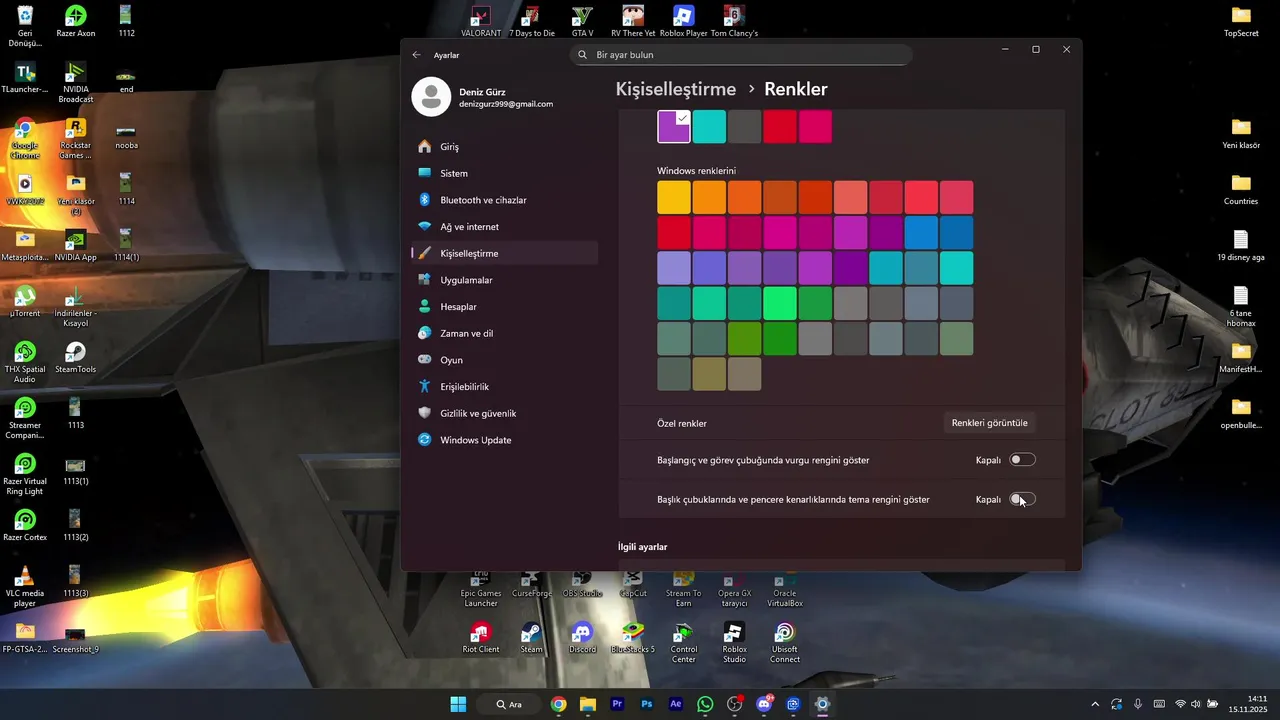Screen dimensions: 1280x720
Task: Expand the hidden system tray icons chevron
Action: (x=1095, y=704)
